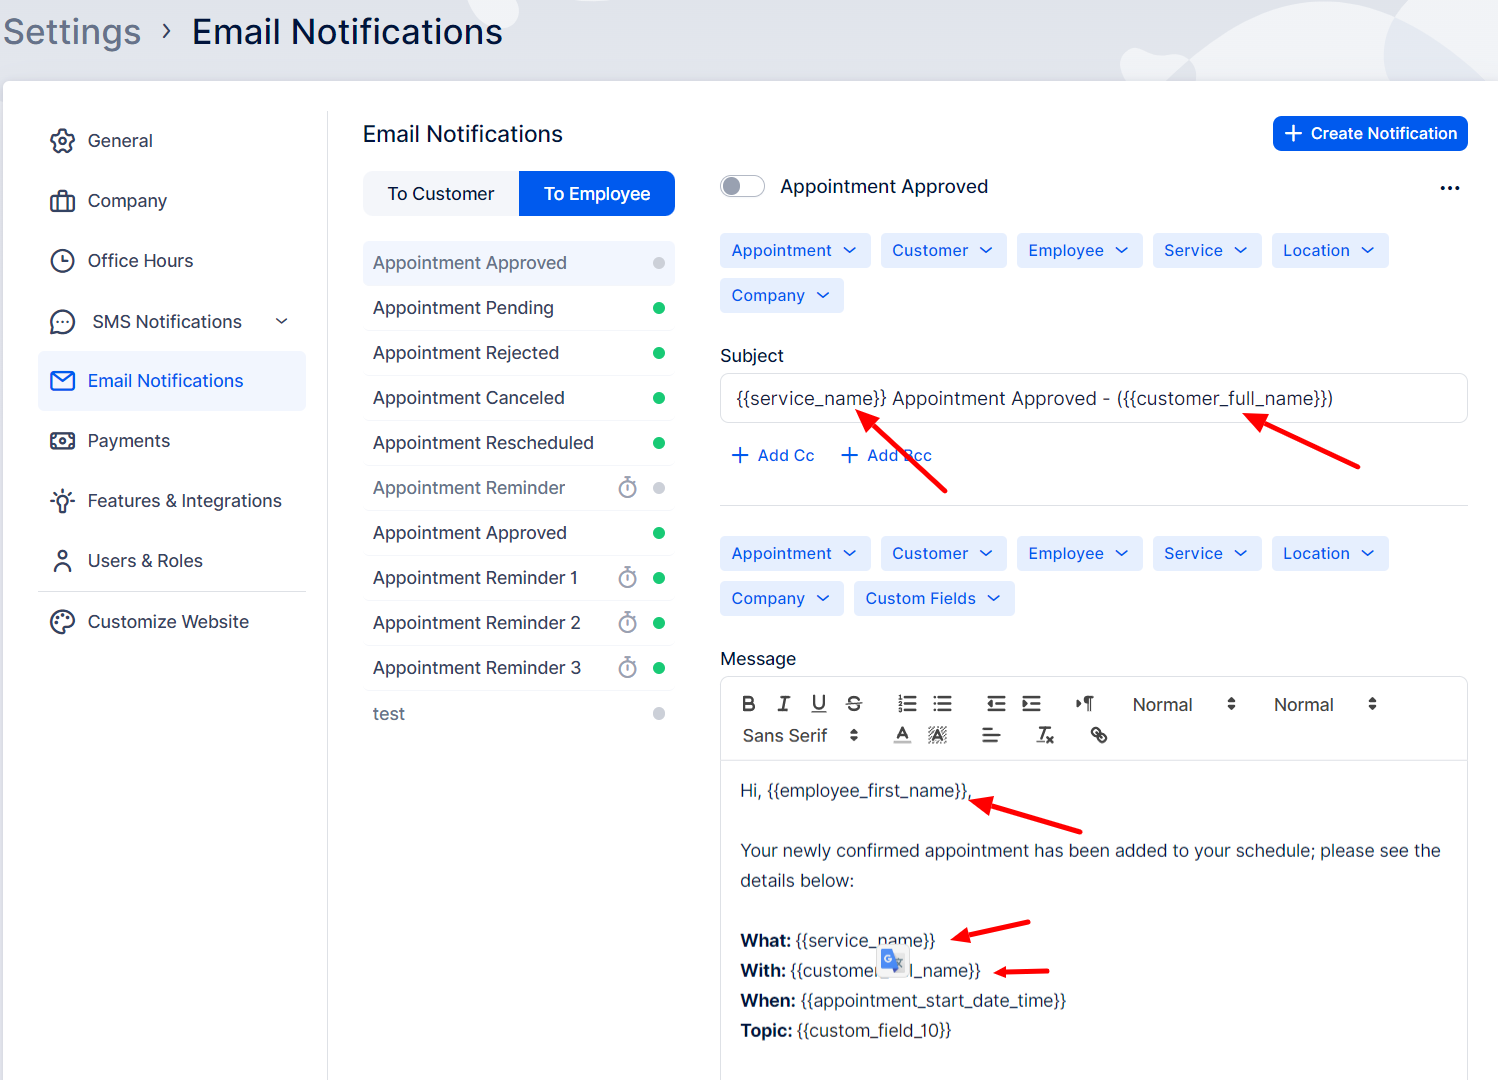Toggle status dot of Appointment Canceled

(x=659, y=398)
